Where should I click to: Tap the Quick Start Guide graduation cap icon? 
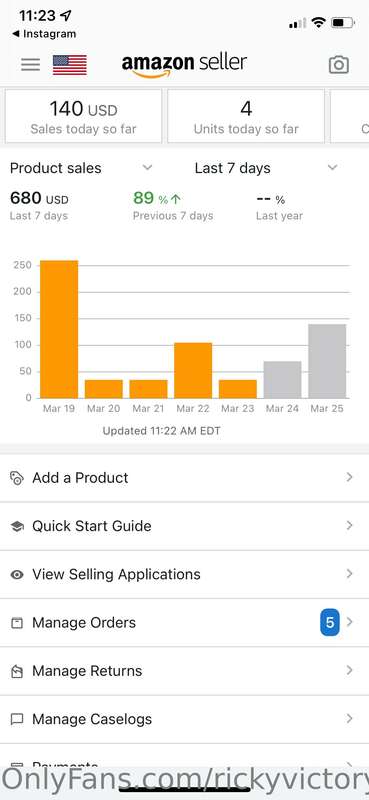[17, 527]
